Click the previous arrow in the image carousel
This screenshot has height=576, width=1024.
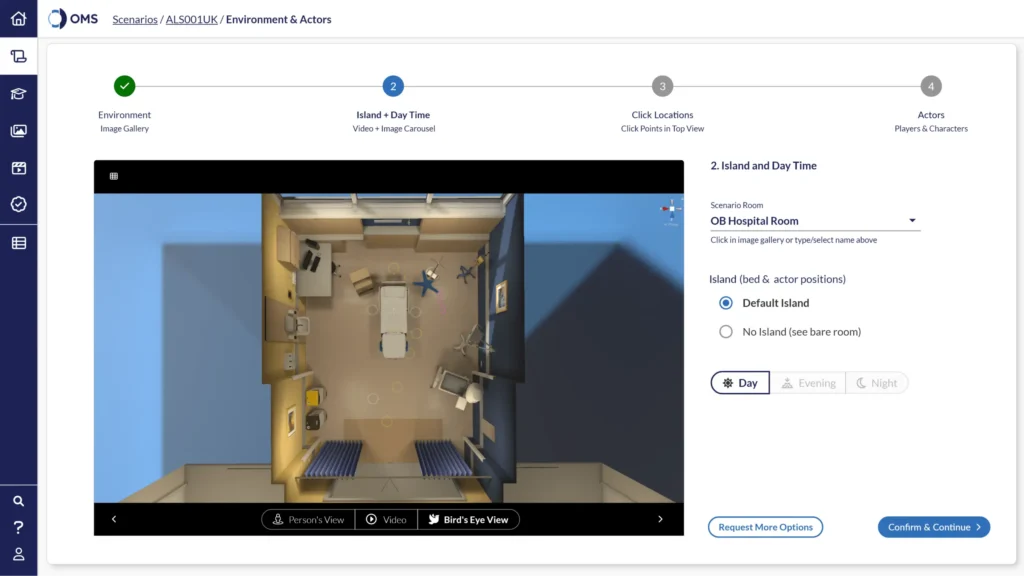click(x=114, y=519)
